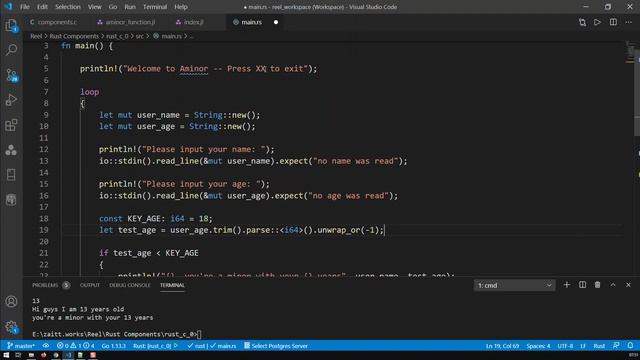Open the Go menu
Screen dimensions: 640x360
113,7
